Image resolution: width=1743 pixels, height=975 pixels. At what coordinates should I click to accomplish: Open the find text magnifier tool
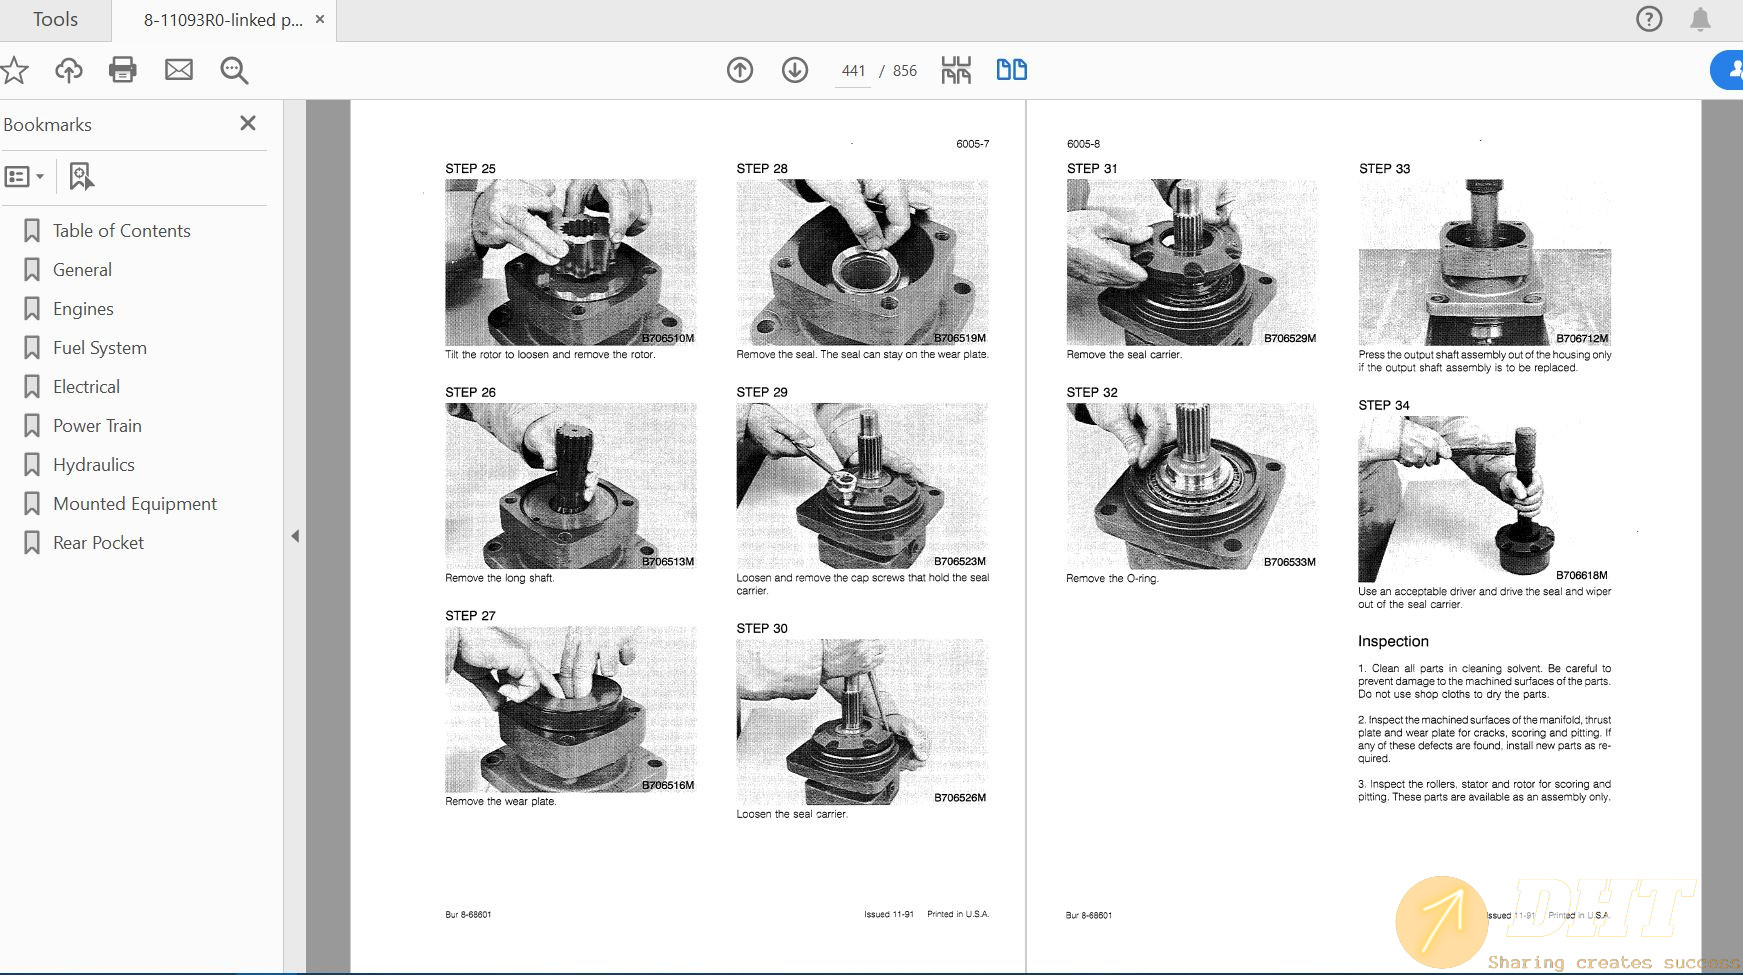(x=234, y=70)
